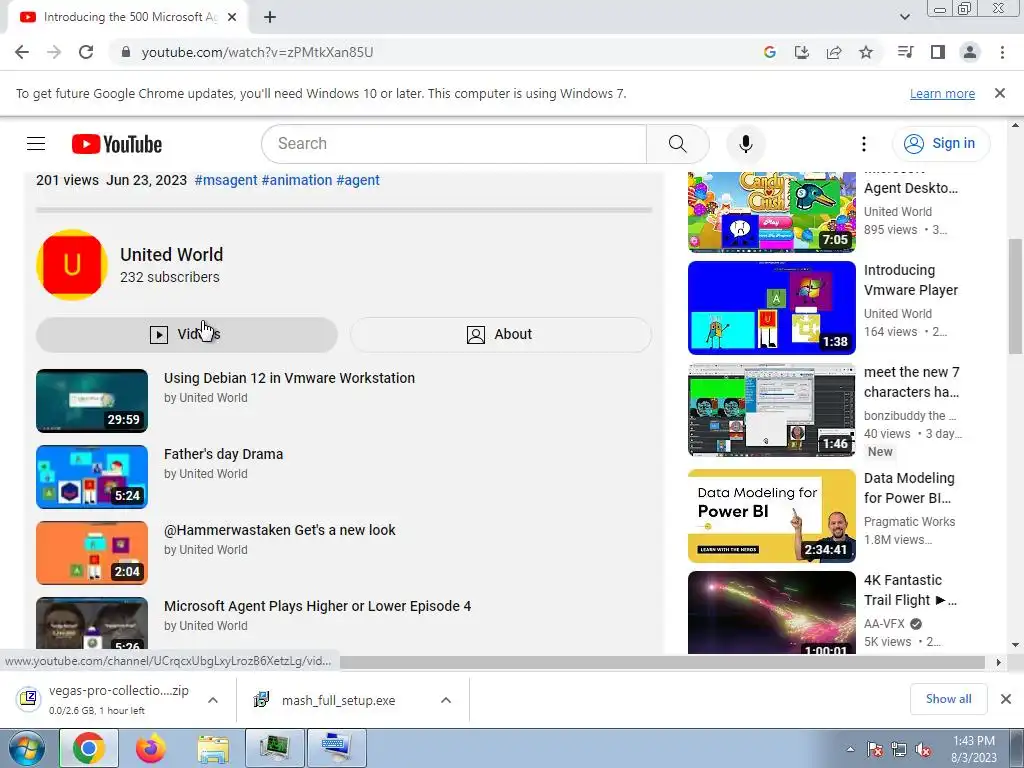The image size is (1024, 768).
Task: Reload the page
Action: pyautogui.click(x=86, y=52)
